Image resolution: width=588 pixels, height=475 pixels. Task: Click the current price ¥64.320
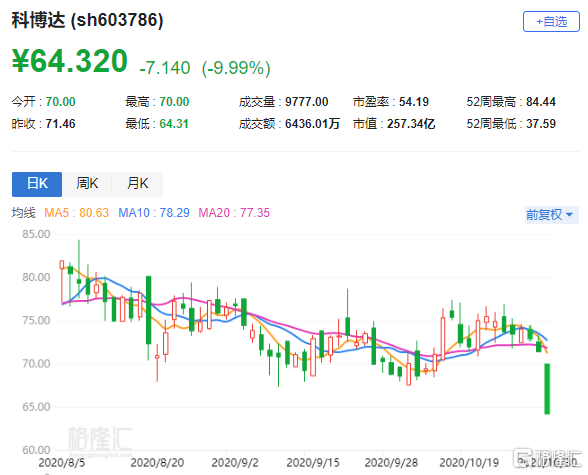(x=70, y=61)
